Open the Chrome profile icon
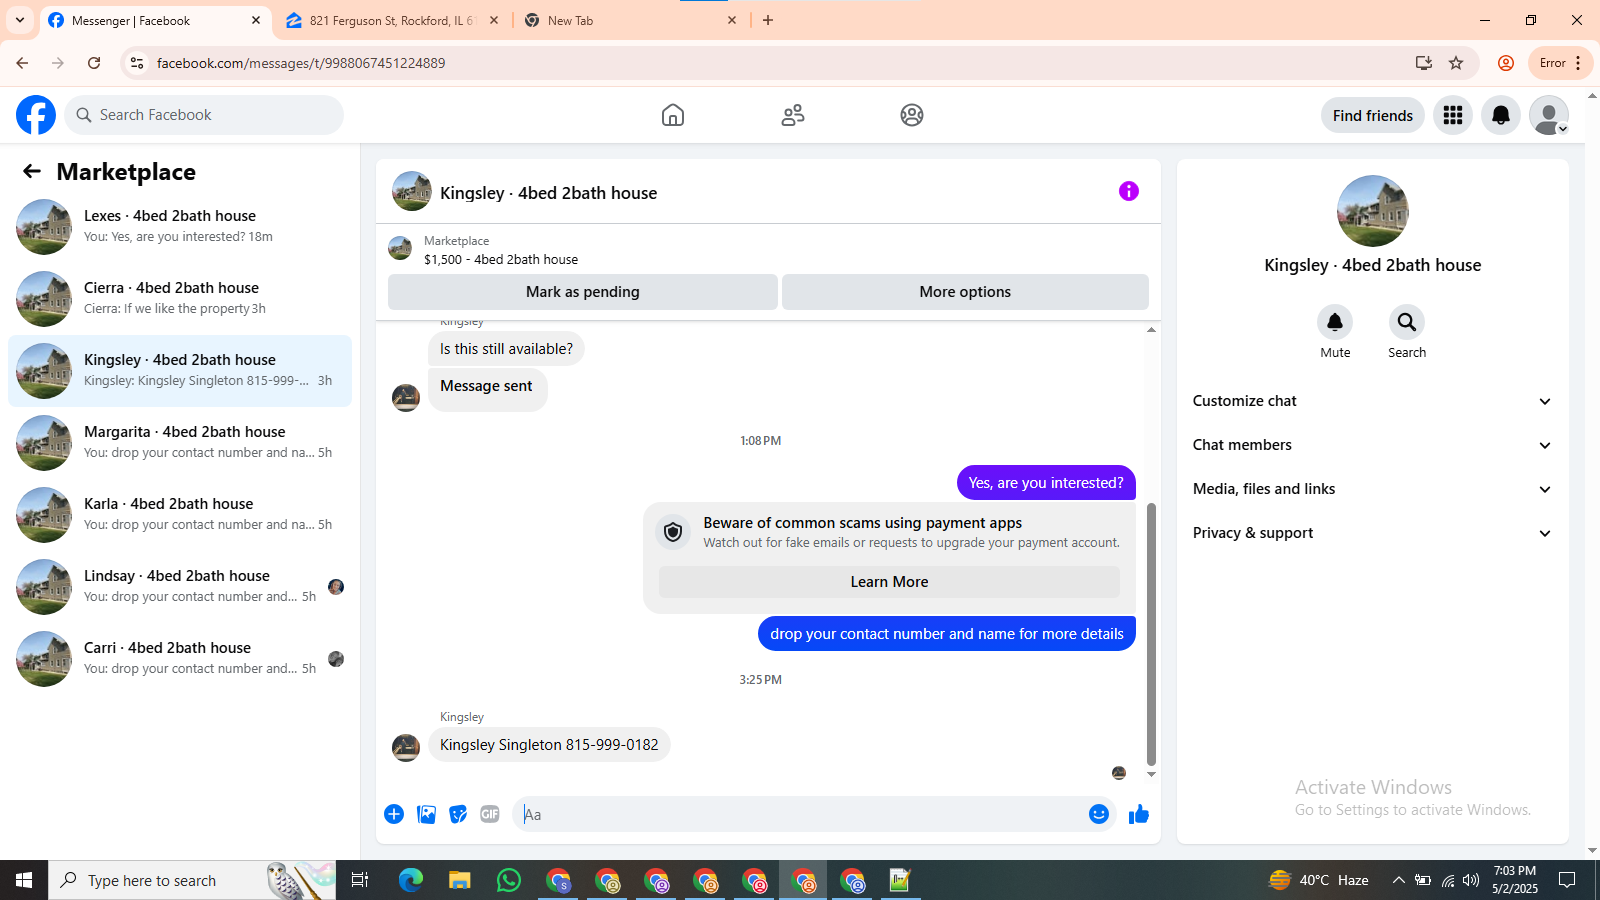1600x900 pixels. (1505, 63)
